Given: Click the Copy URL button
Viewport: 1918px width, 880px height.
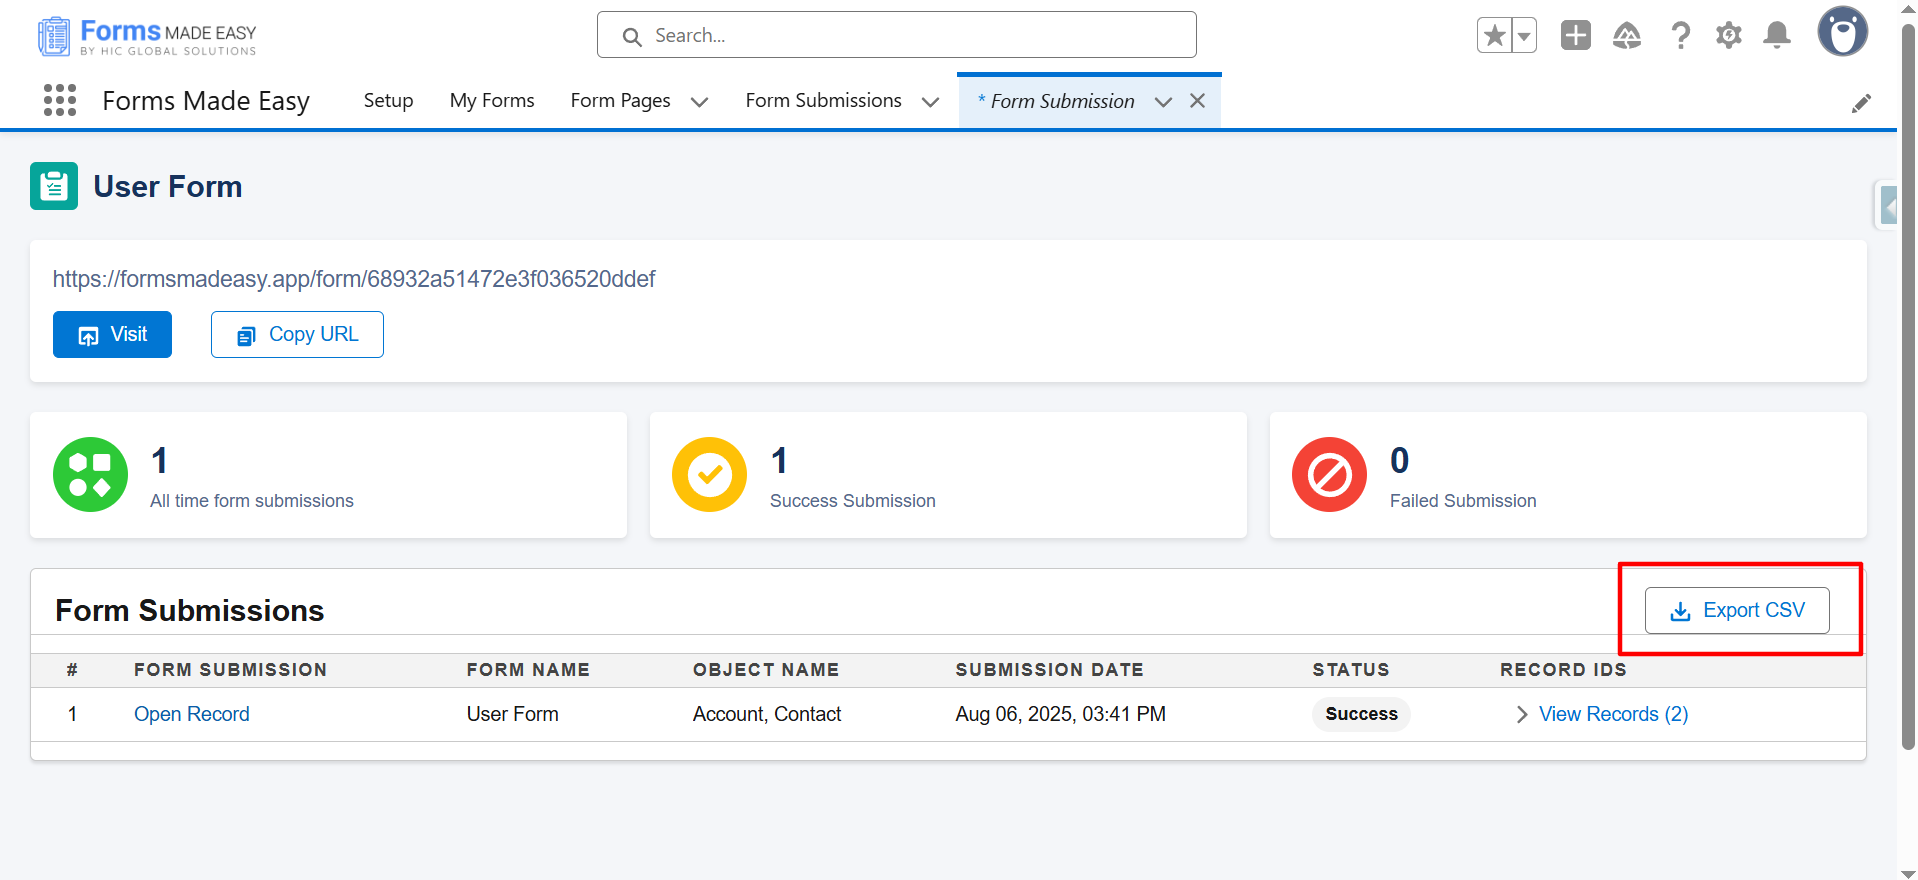Looking at the screenshot, I should [x=297, y=334].
